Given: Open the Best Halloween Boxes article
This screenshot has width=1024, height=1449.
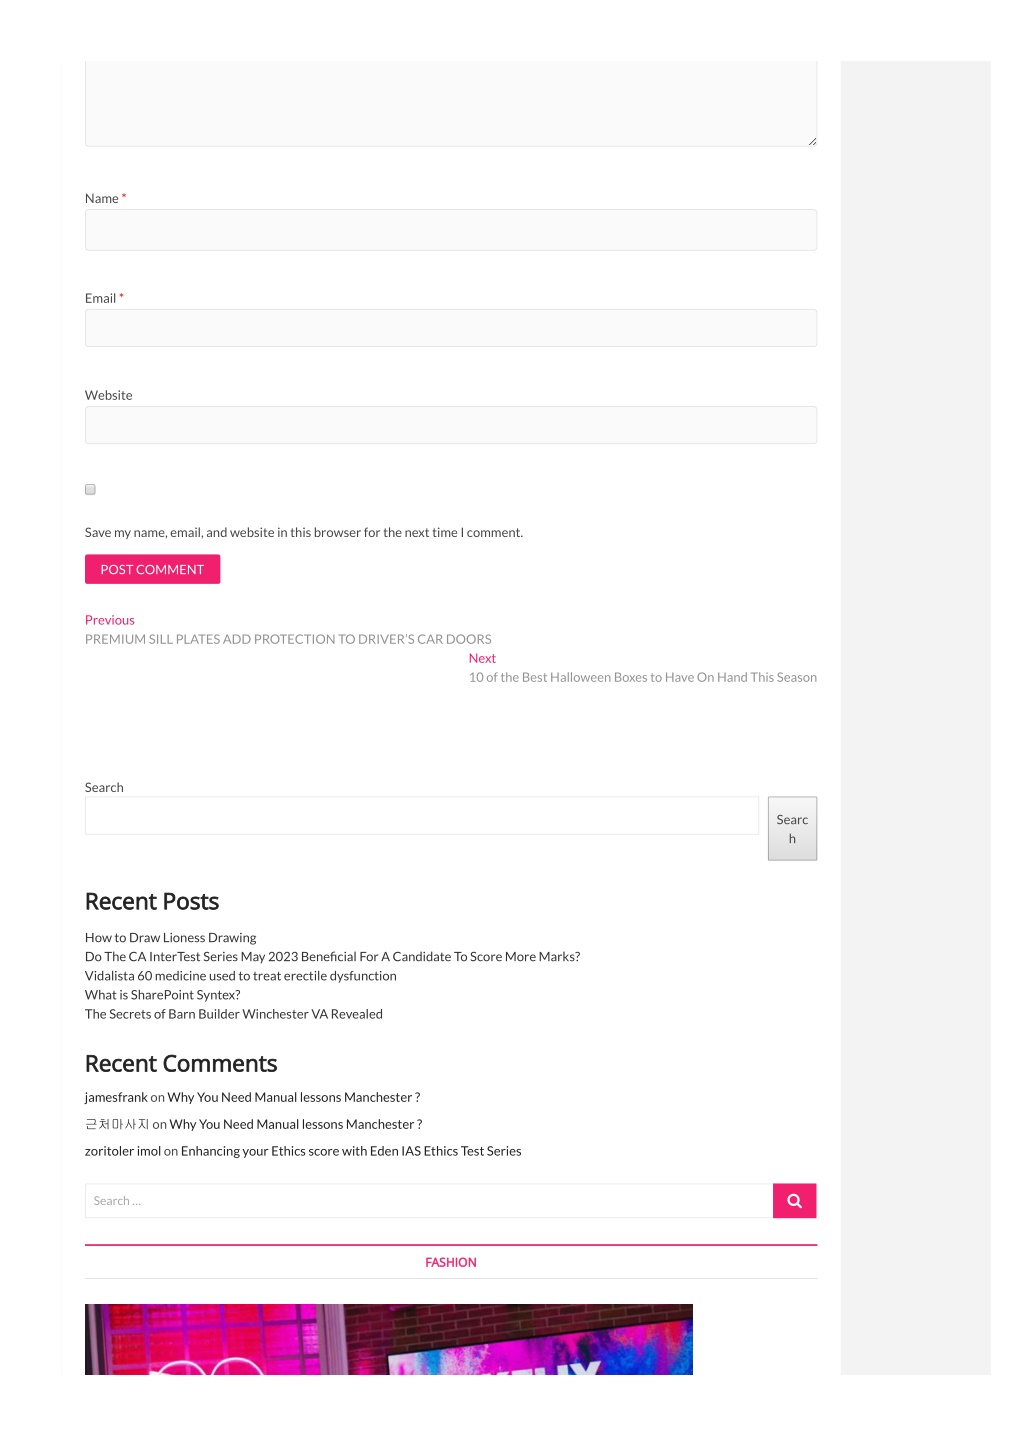Looking at the screenshot, I should 643,677.
